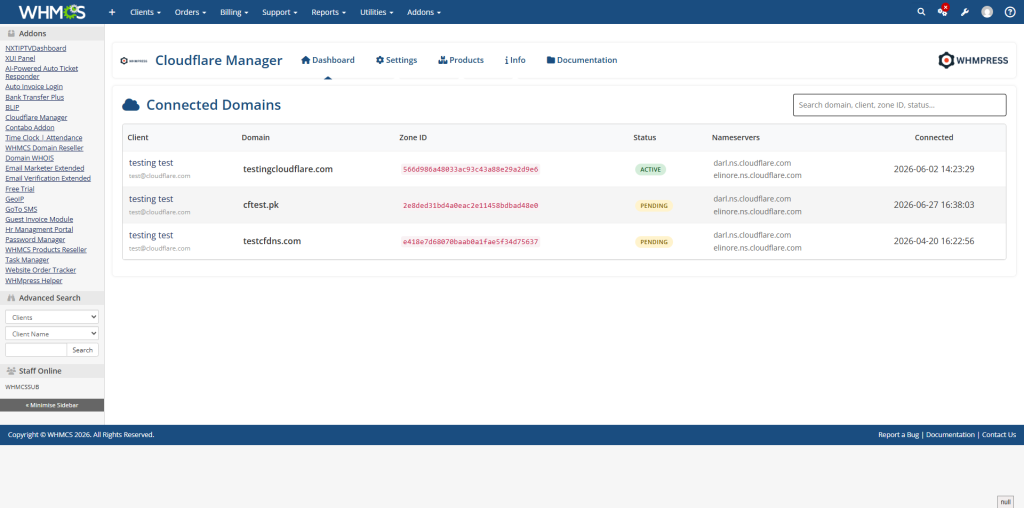Open the Reports menu
This screenshot has height=508, width=1024.
pos(328,12)
